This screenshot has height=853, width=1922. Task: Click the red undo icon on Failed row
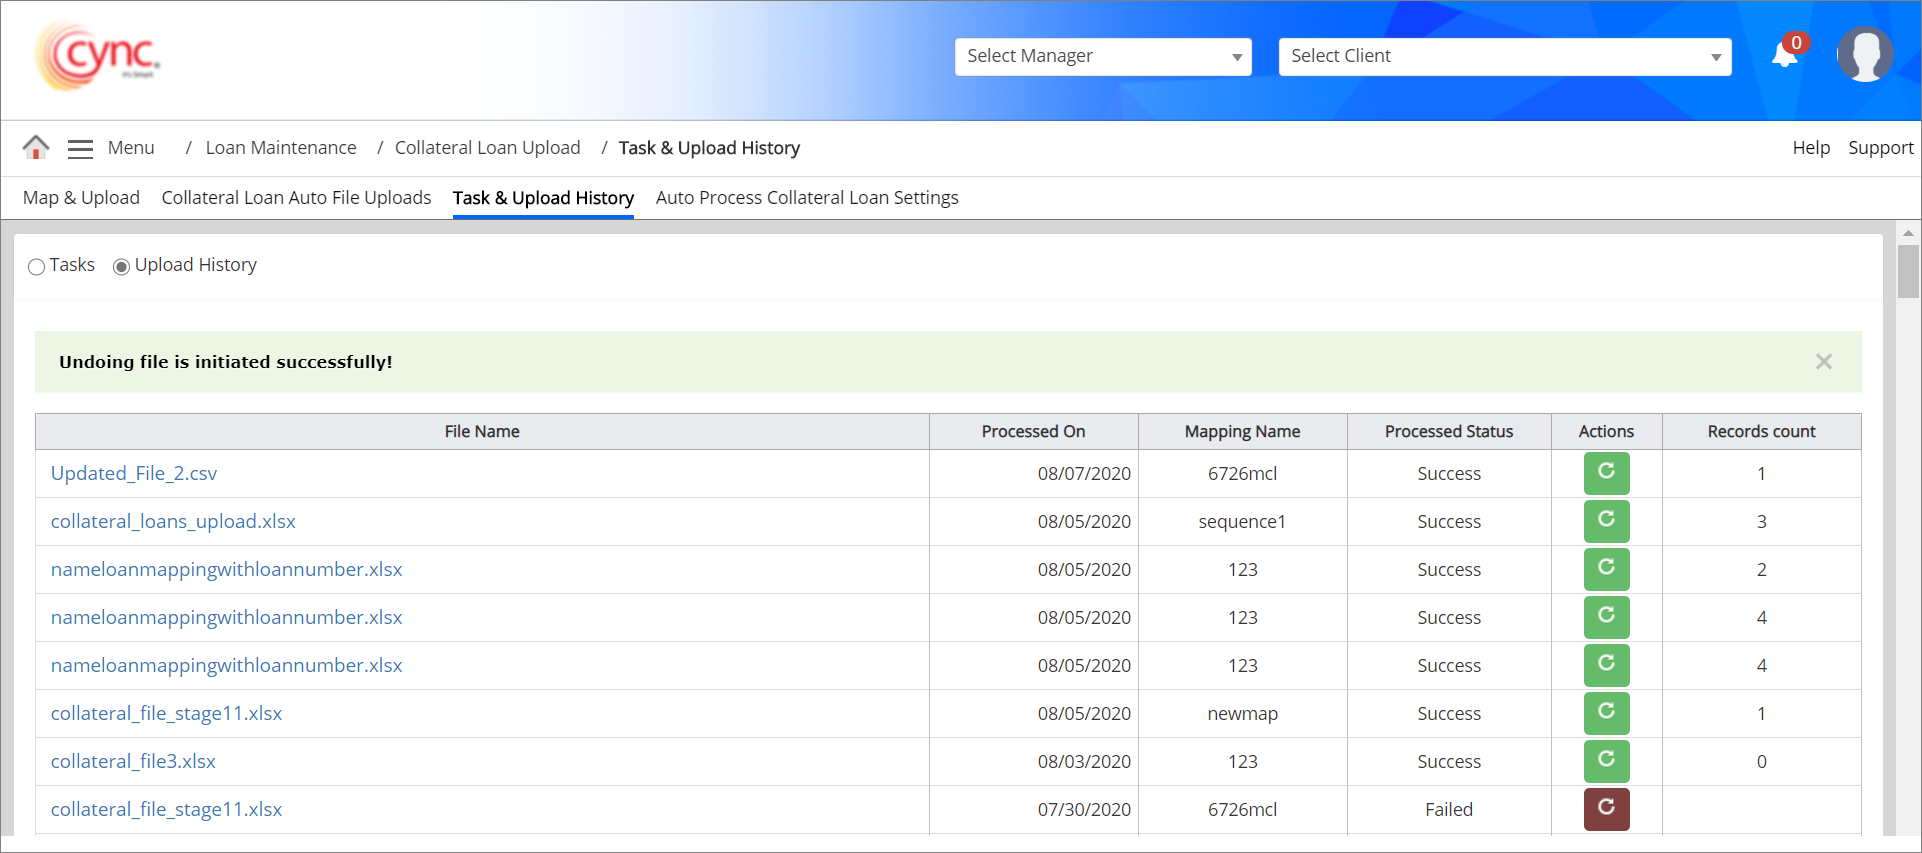(x=1606, y=809)
